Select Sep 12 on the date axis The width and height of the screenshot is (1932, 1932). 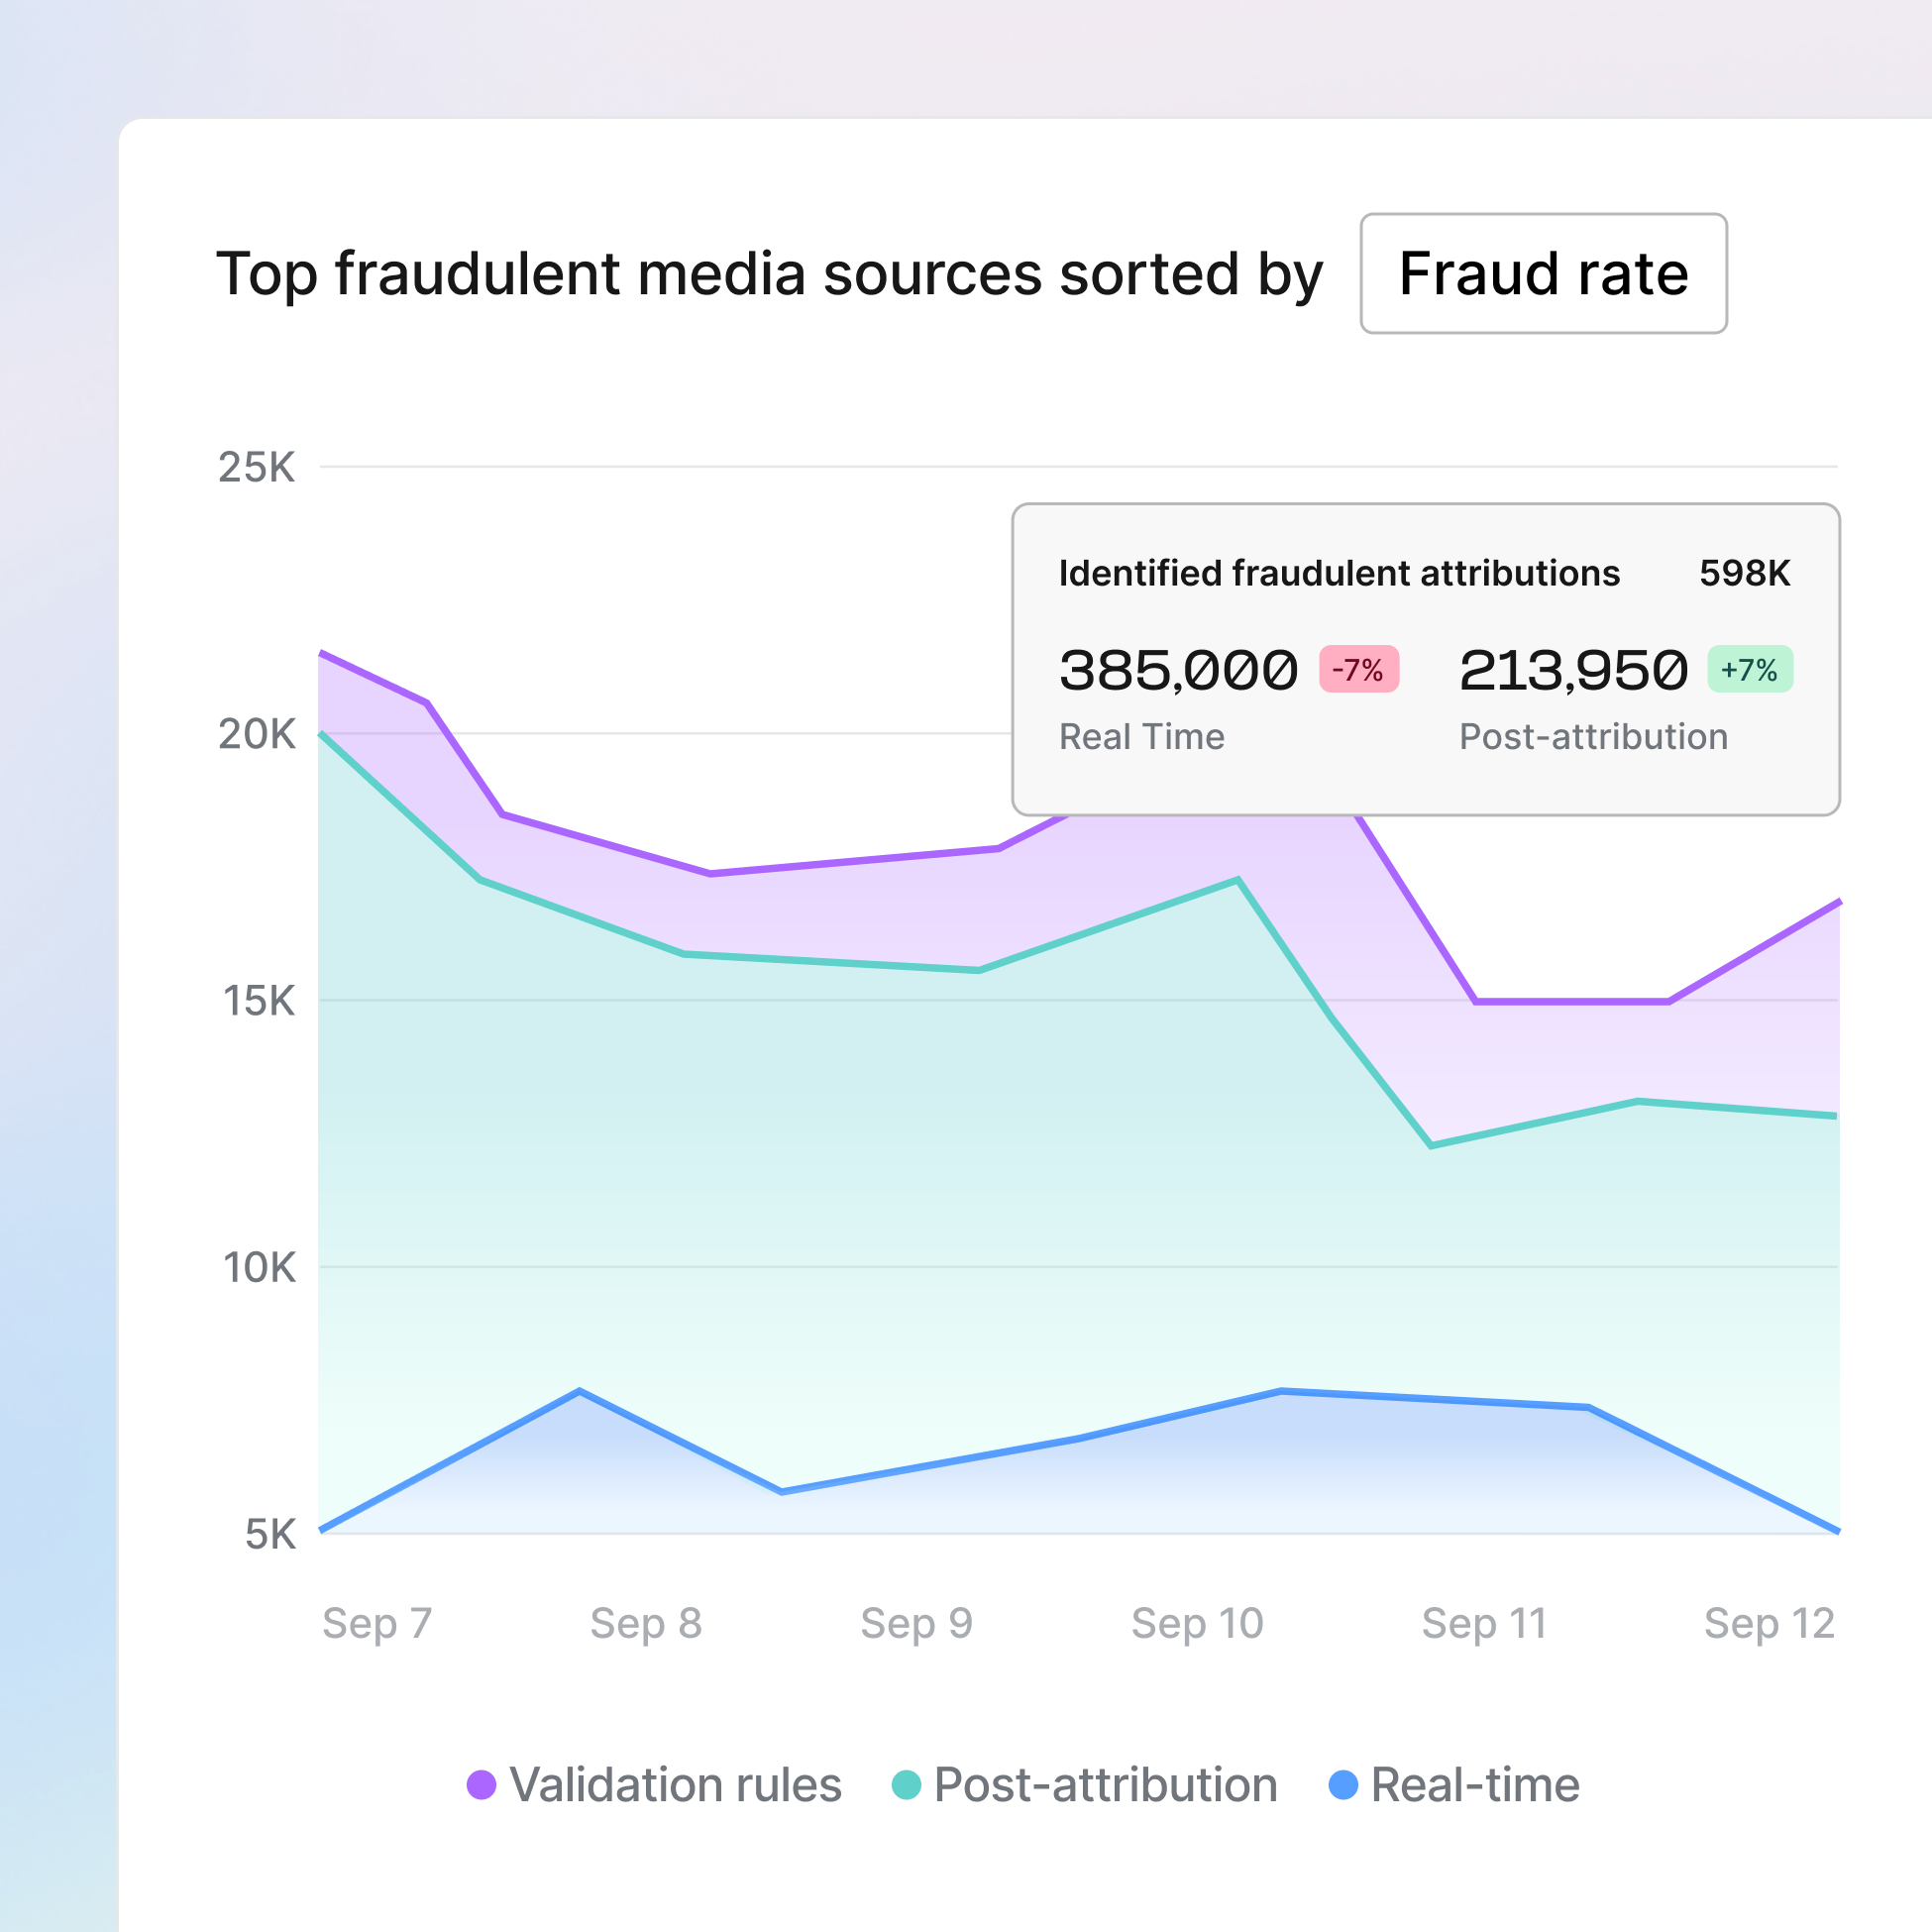[x=1768, y=1623]
